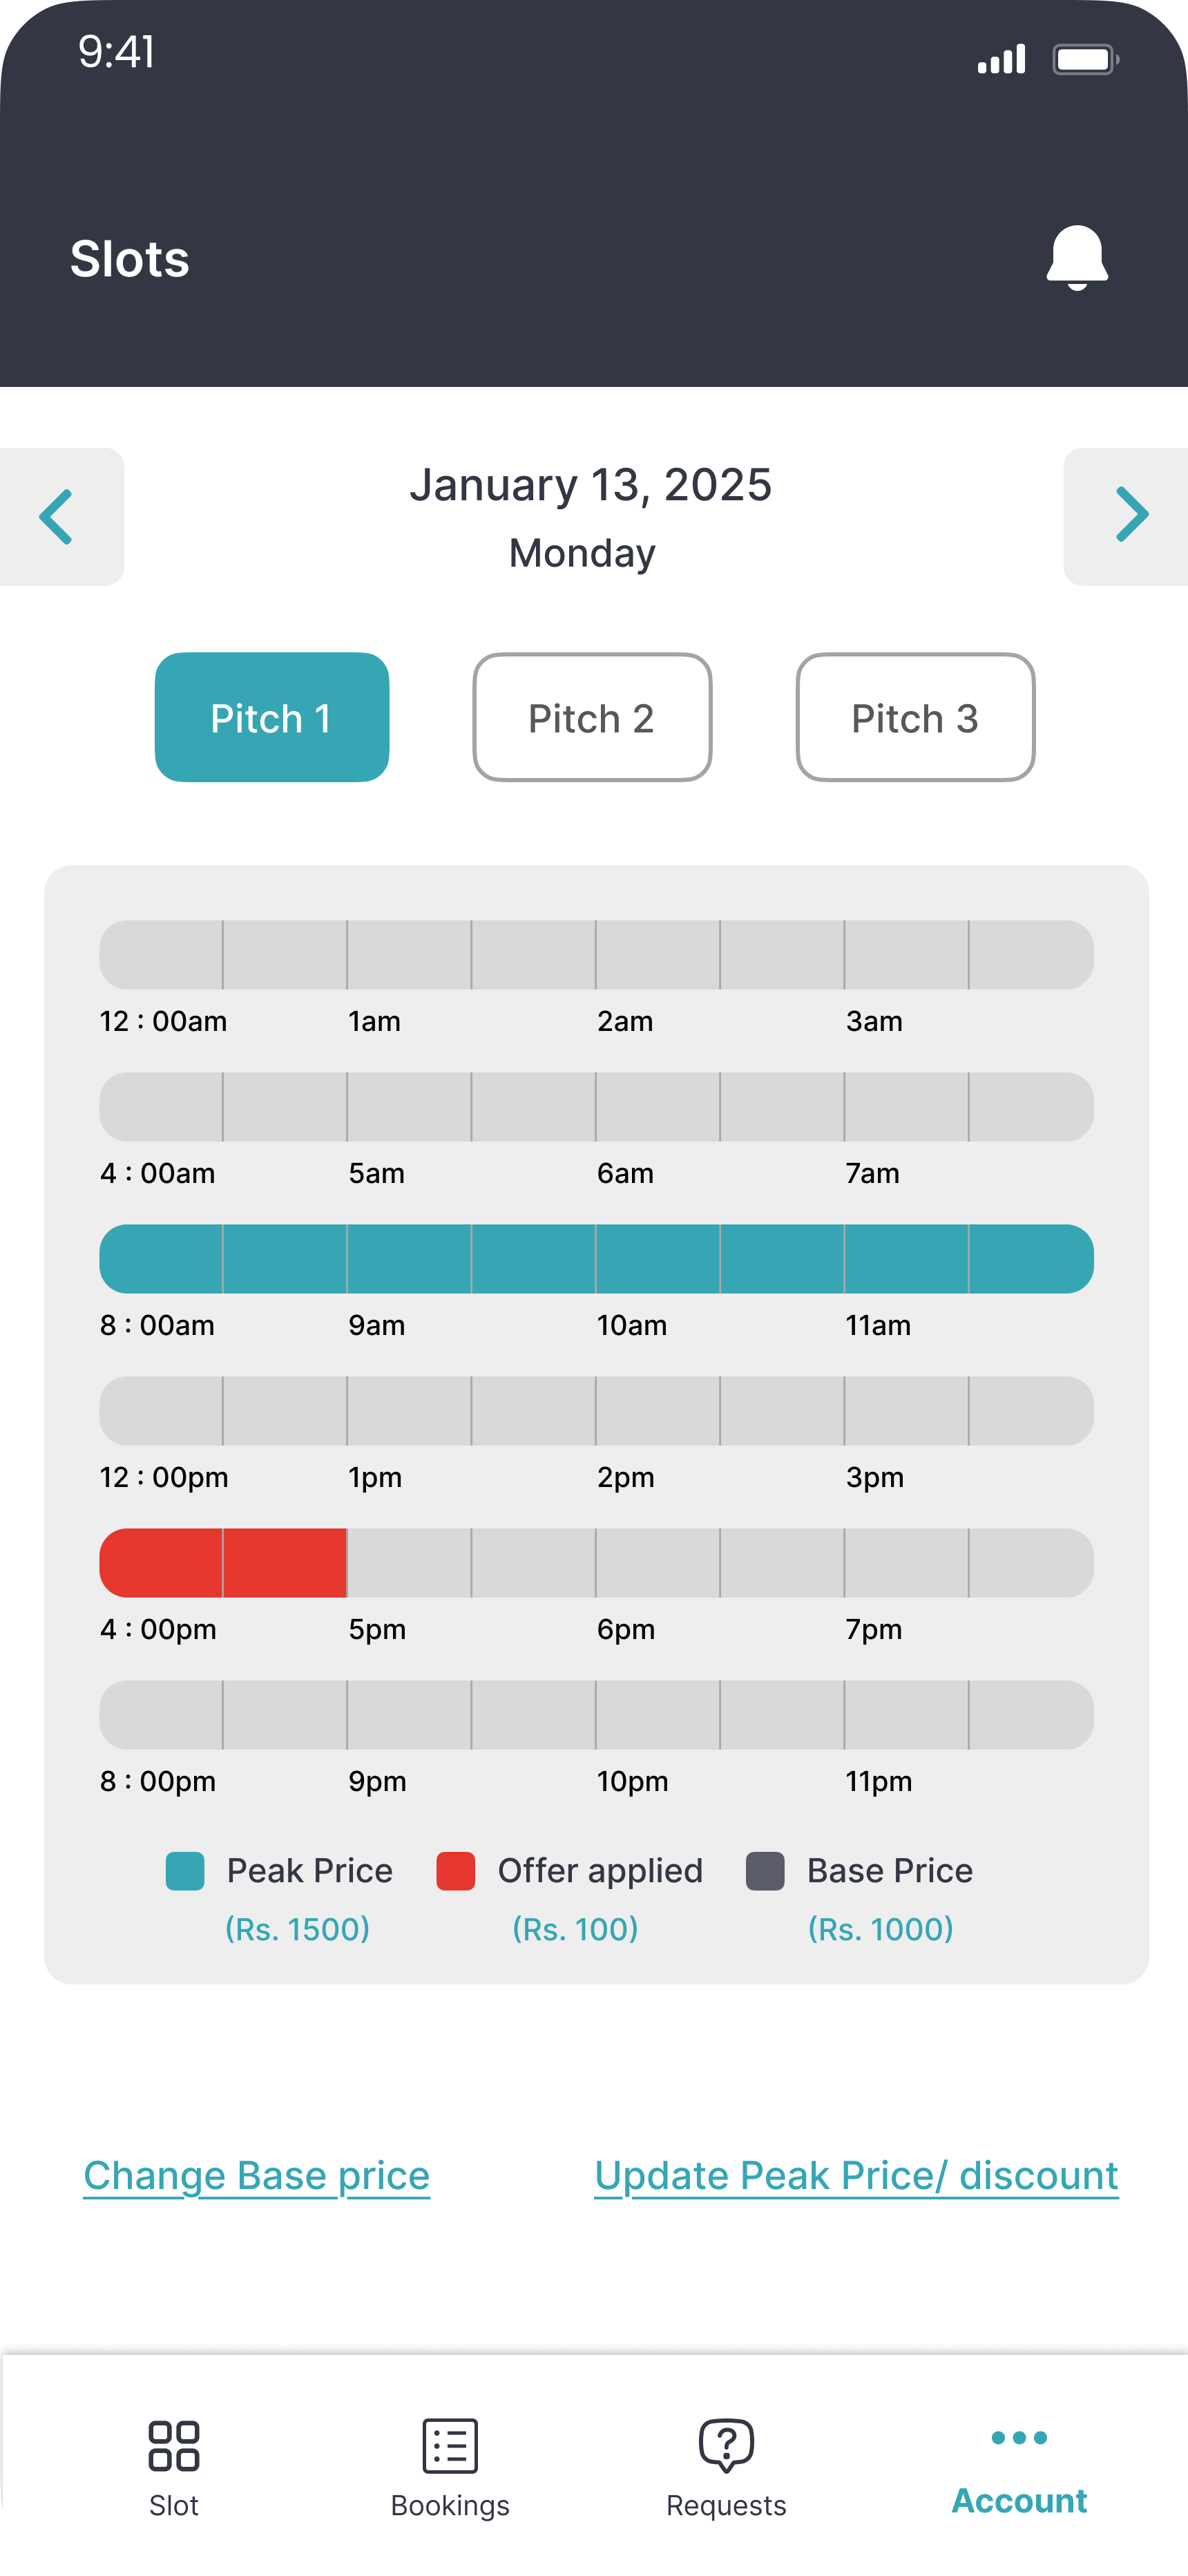Tap the notification bell icon

1076,257
